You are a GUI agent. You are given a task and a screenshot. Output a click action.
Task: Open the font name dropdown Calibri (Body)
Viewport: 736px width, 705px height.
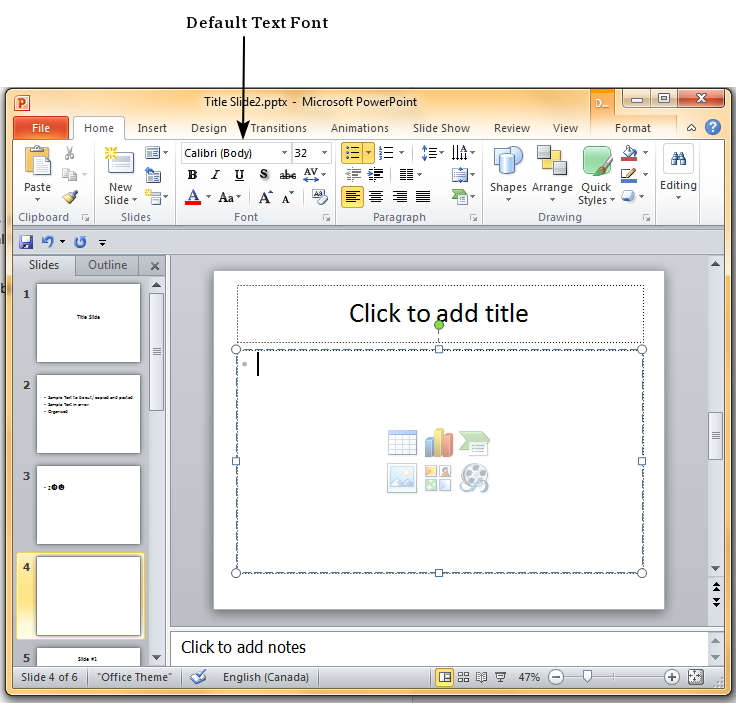(x=284, y=153)
